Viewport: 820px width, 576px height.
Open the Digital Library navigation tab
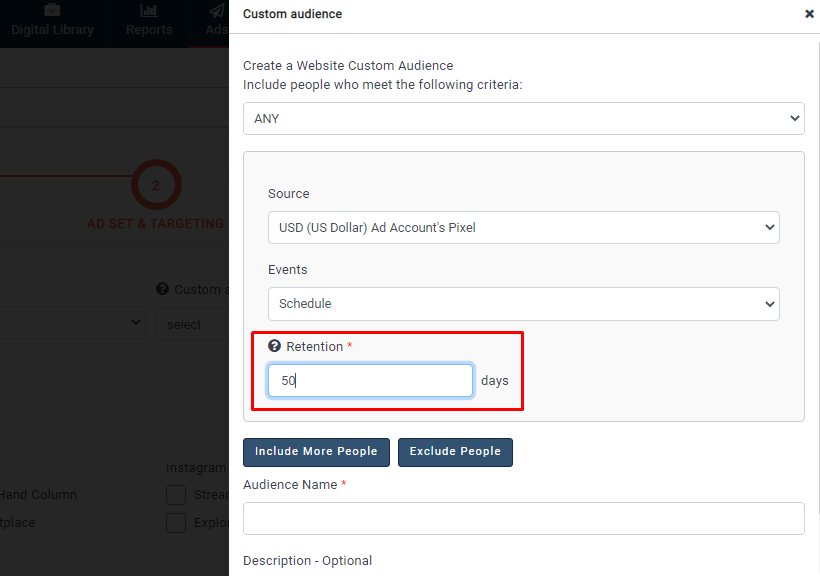[x=52, y=29]
